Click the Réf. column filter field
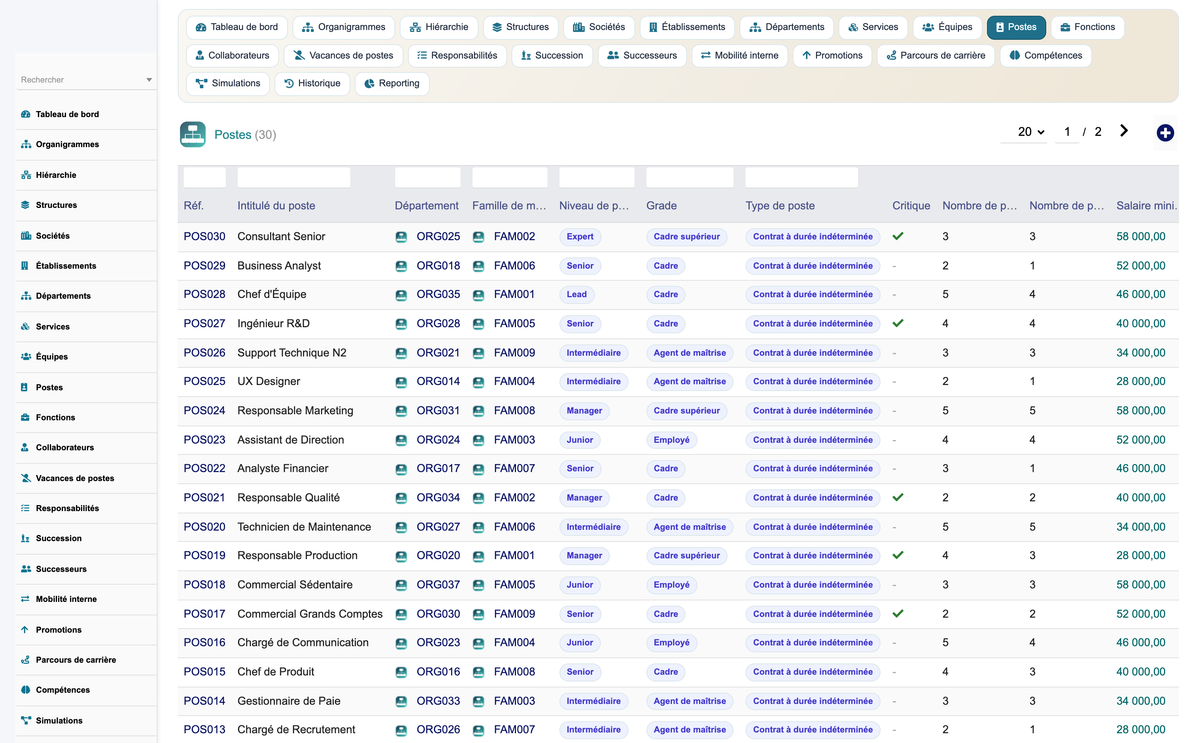This screenshot has width=1200, height=743. click(205, 177)
